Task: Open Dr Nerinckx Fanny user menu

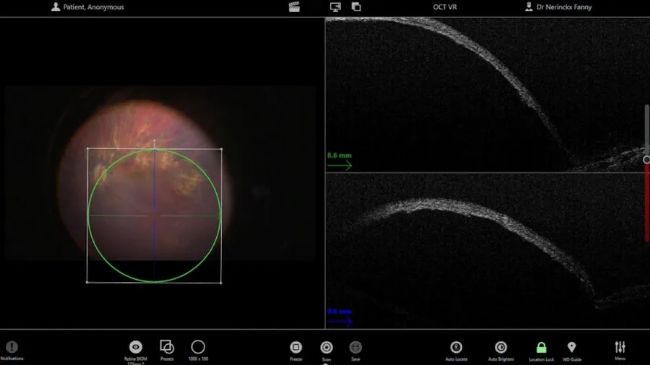Action: point(558,7)
